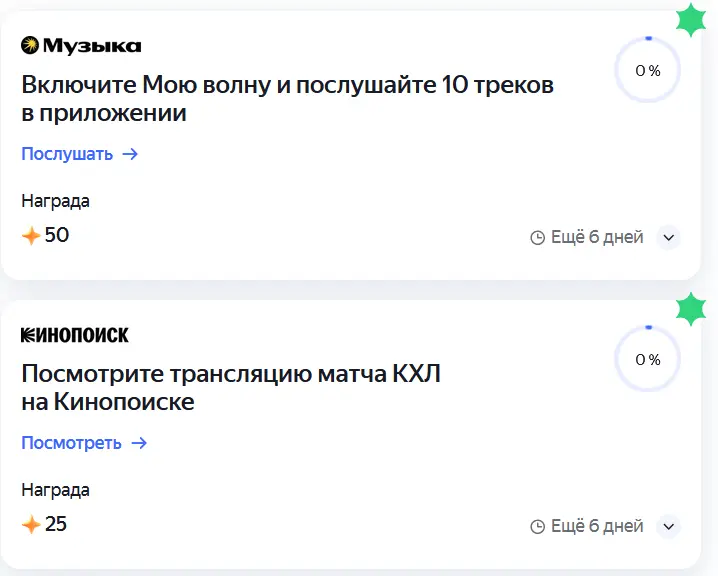Click the clock icon in the Кинопоиск card

[x=538, y=527]
